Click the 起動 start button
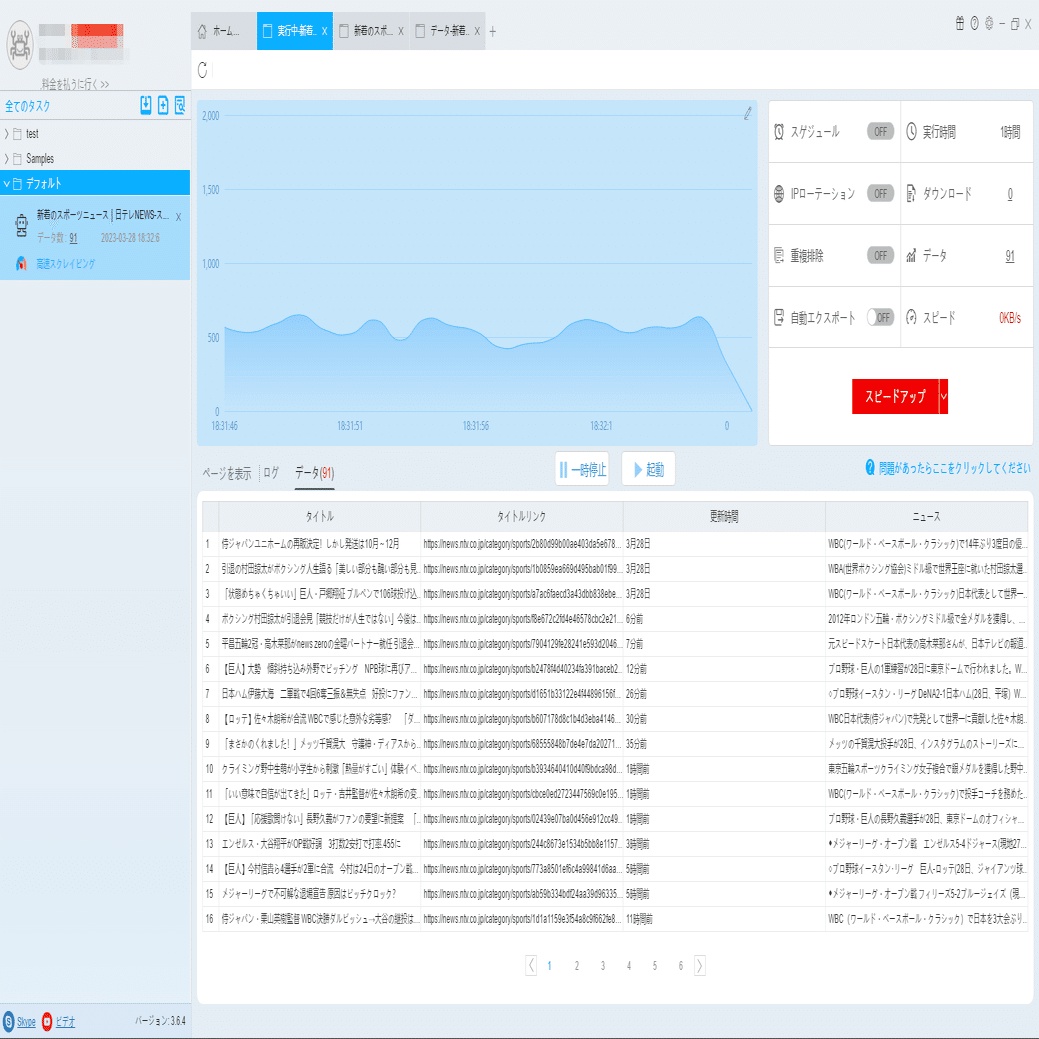 648,469
